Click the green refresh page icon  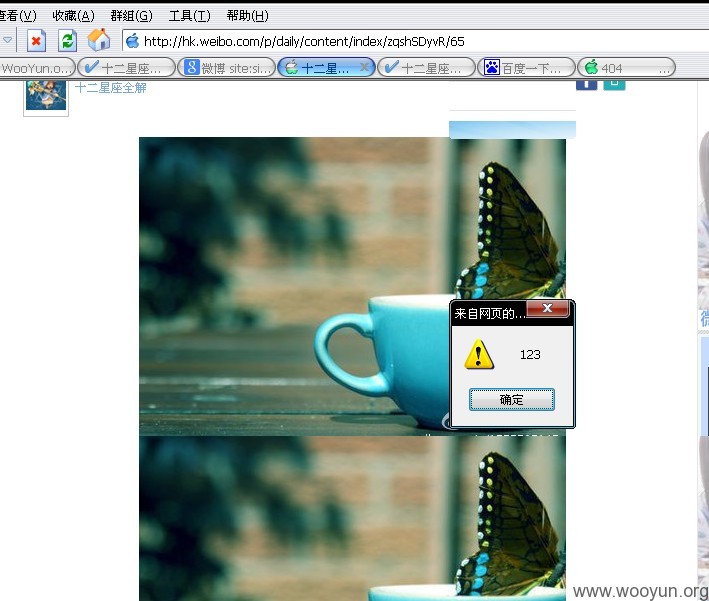click(x=67, y=41)
